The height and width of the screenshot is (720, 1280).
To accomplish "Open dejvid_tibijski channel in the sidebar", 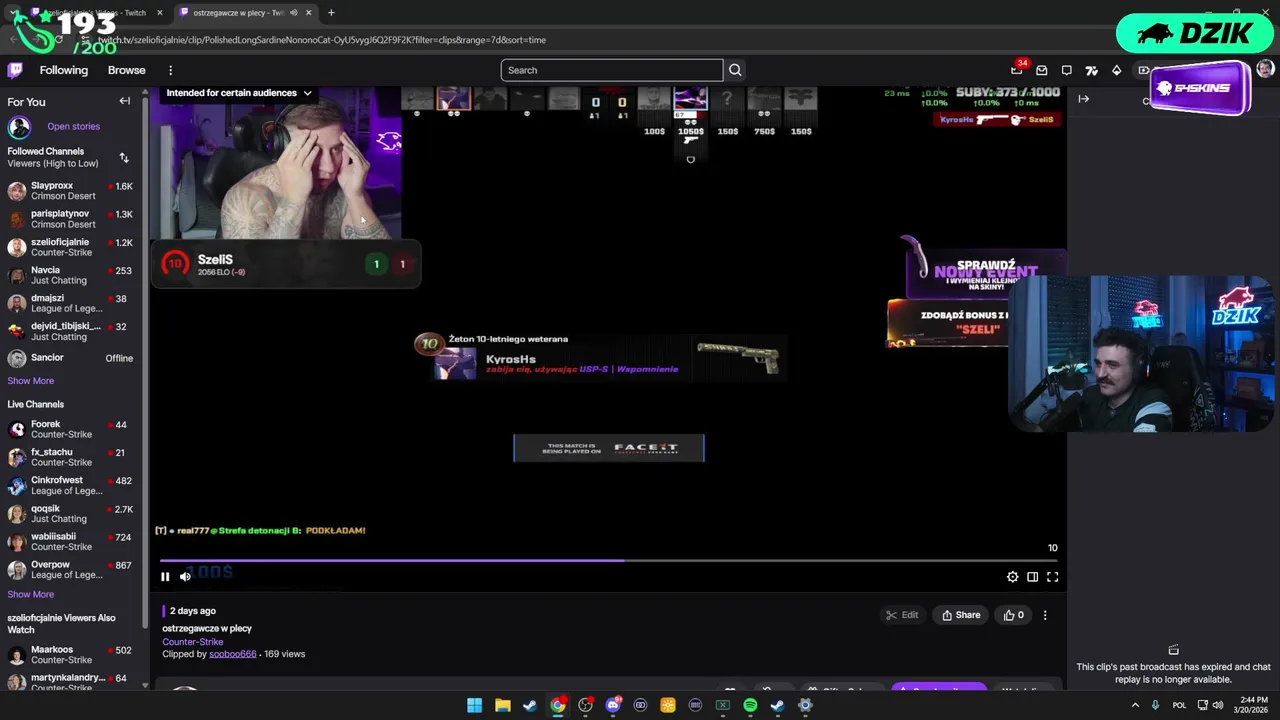I will click(x=70, y=331).
